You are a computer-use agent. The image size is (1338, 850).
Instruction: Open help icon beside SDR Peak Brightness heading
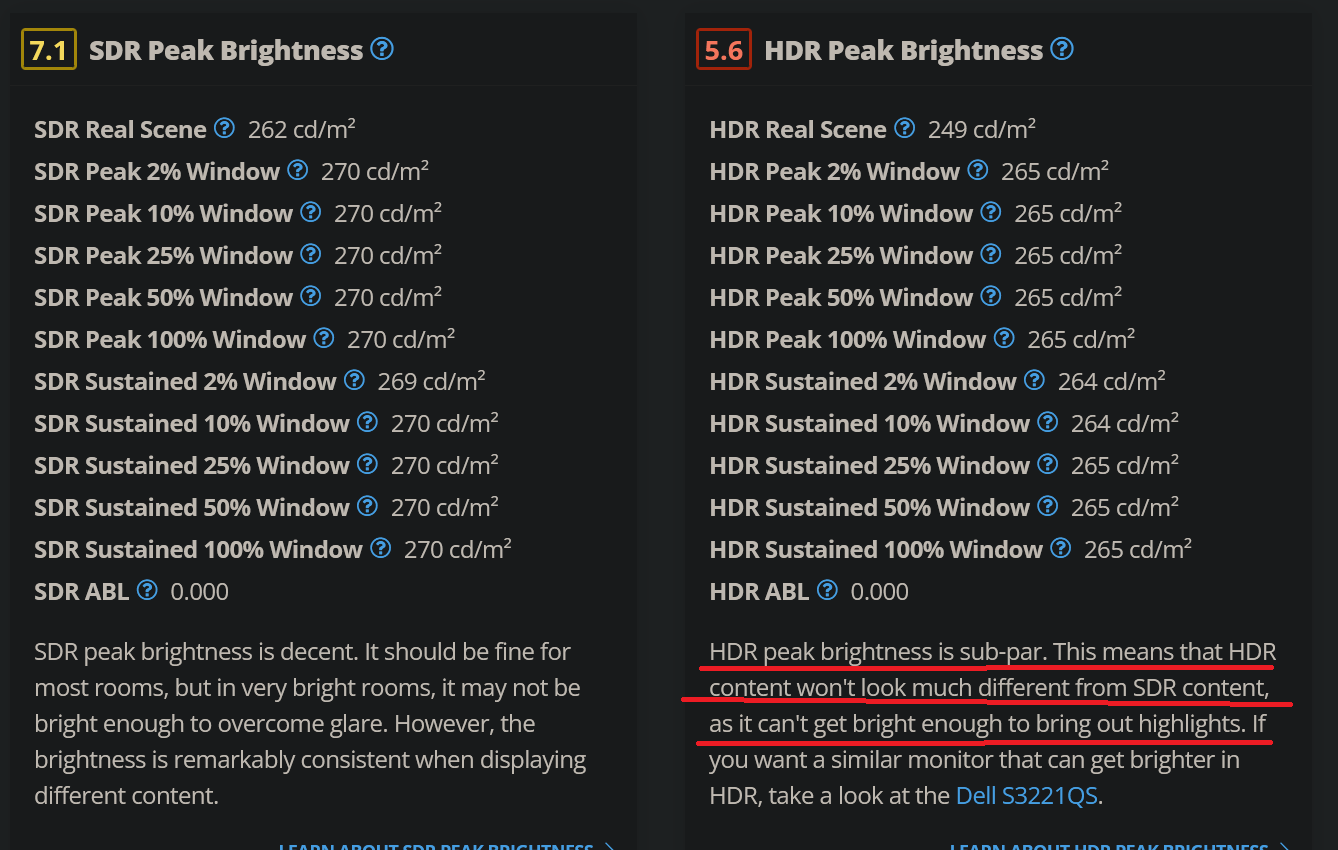[382, 49]
